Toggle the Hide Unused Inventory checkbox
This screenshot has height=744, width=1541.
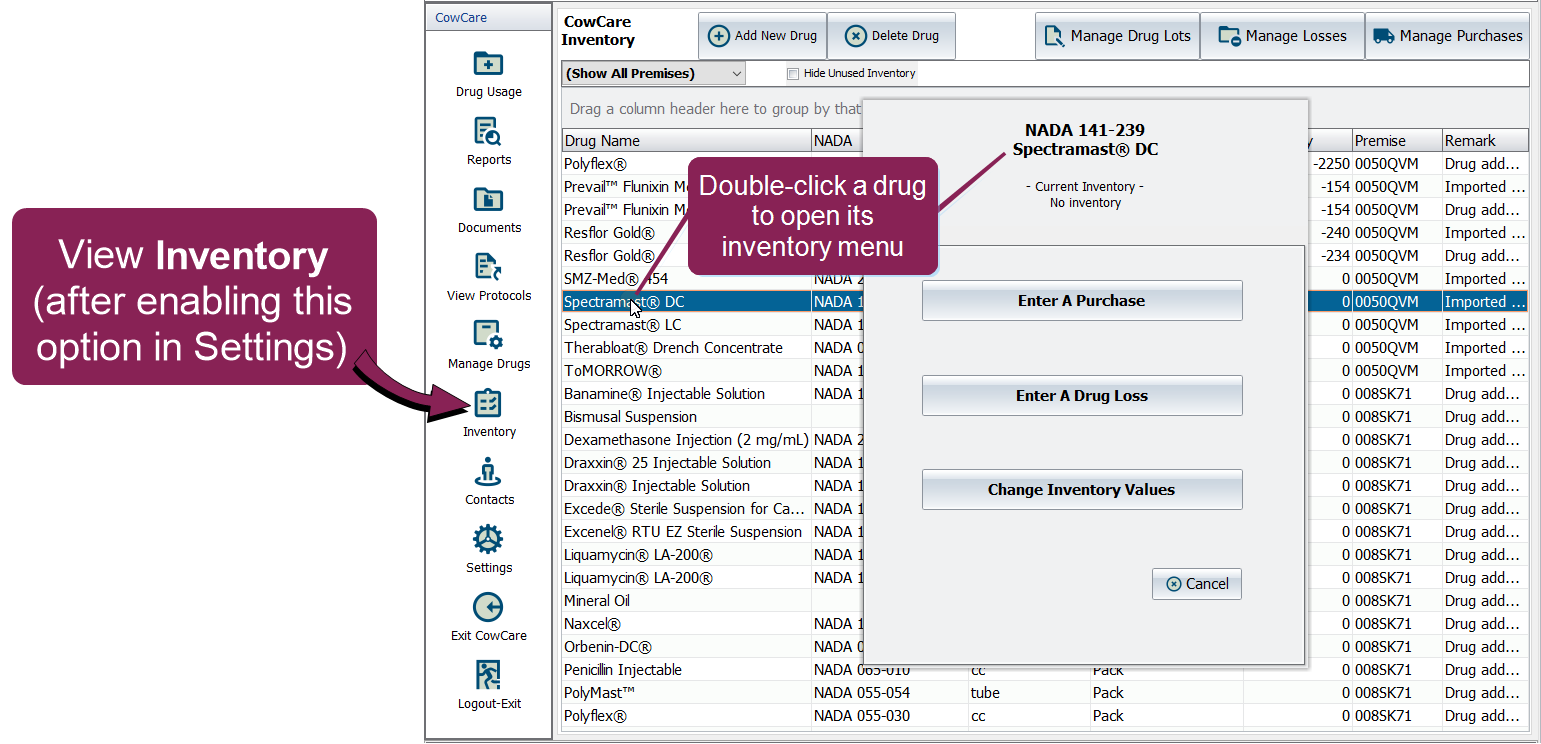793,74
